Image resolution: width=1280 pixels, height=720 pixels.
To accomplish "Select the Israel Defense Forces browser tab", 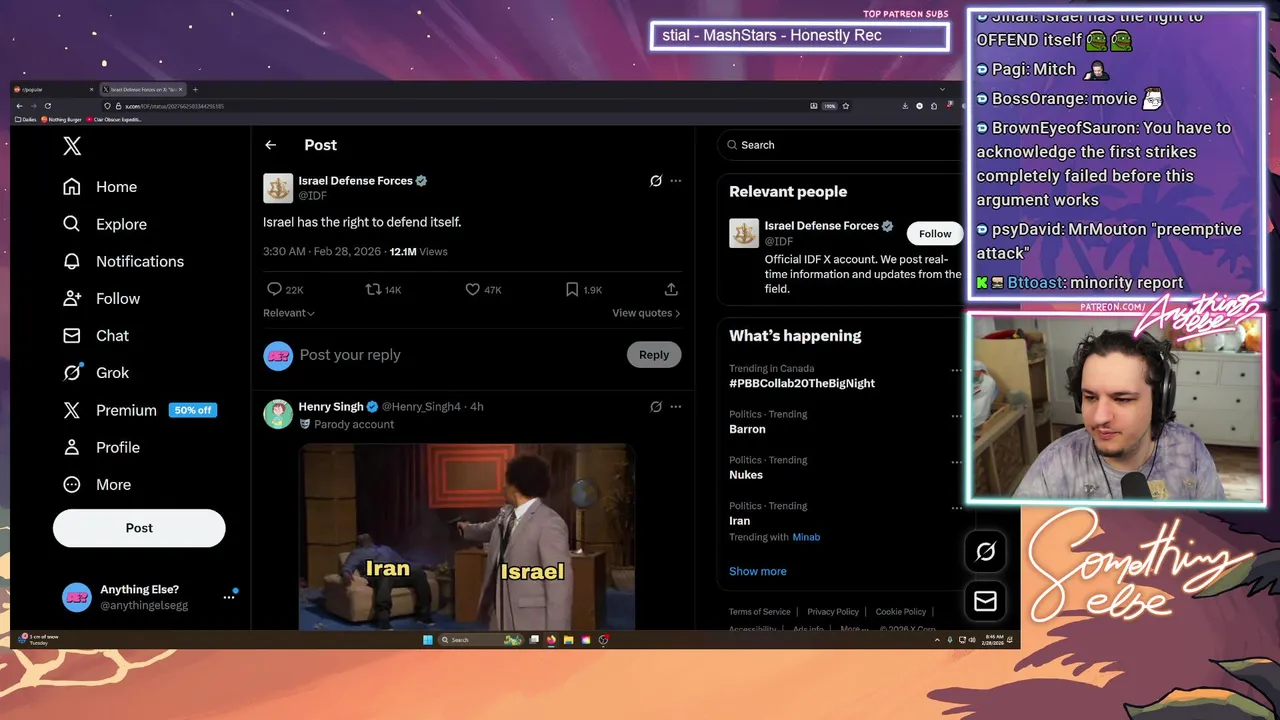I will (x=143, y=90).
